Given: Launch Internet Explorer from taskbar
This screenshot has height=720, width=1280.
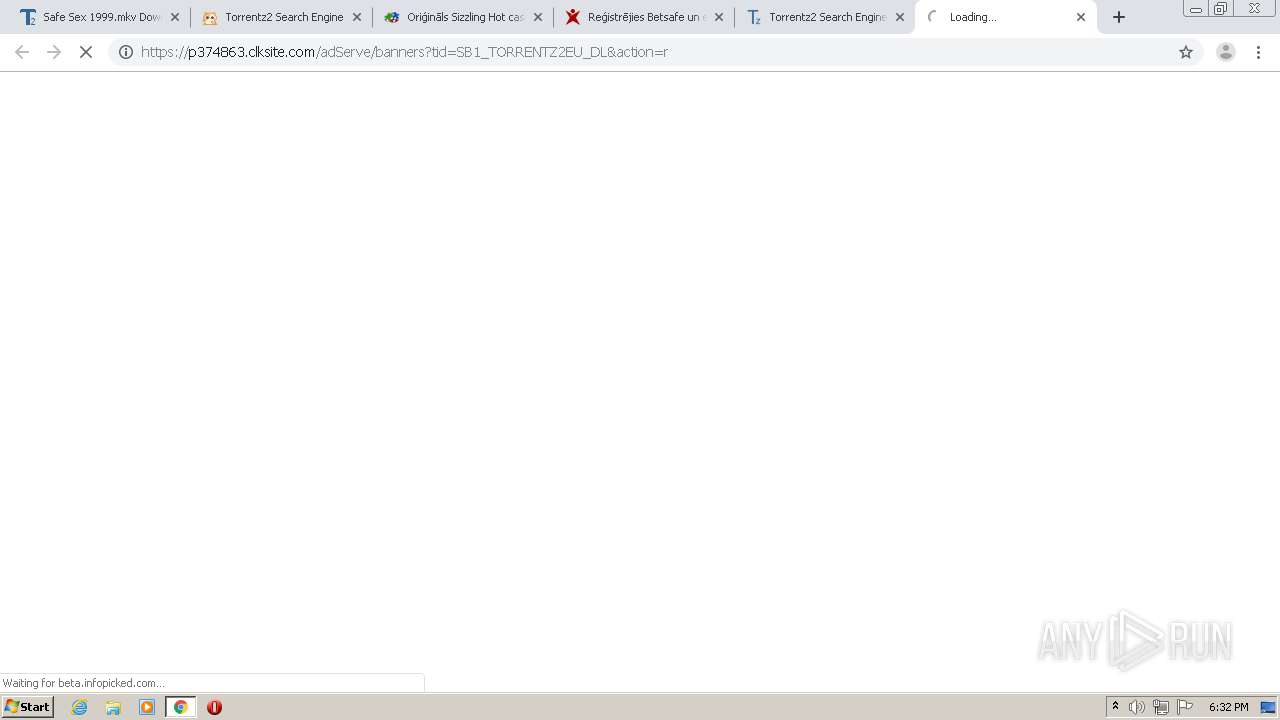Looking at the screenshot, I should pyautogui.click(x=80, y=707).
